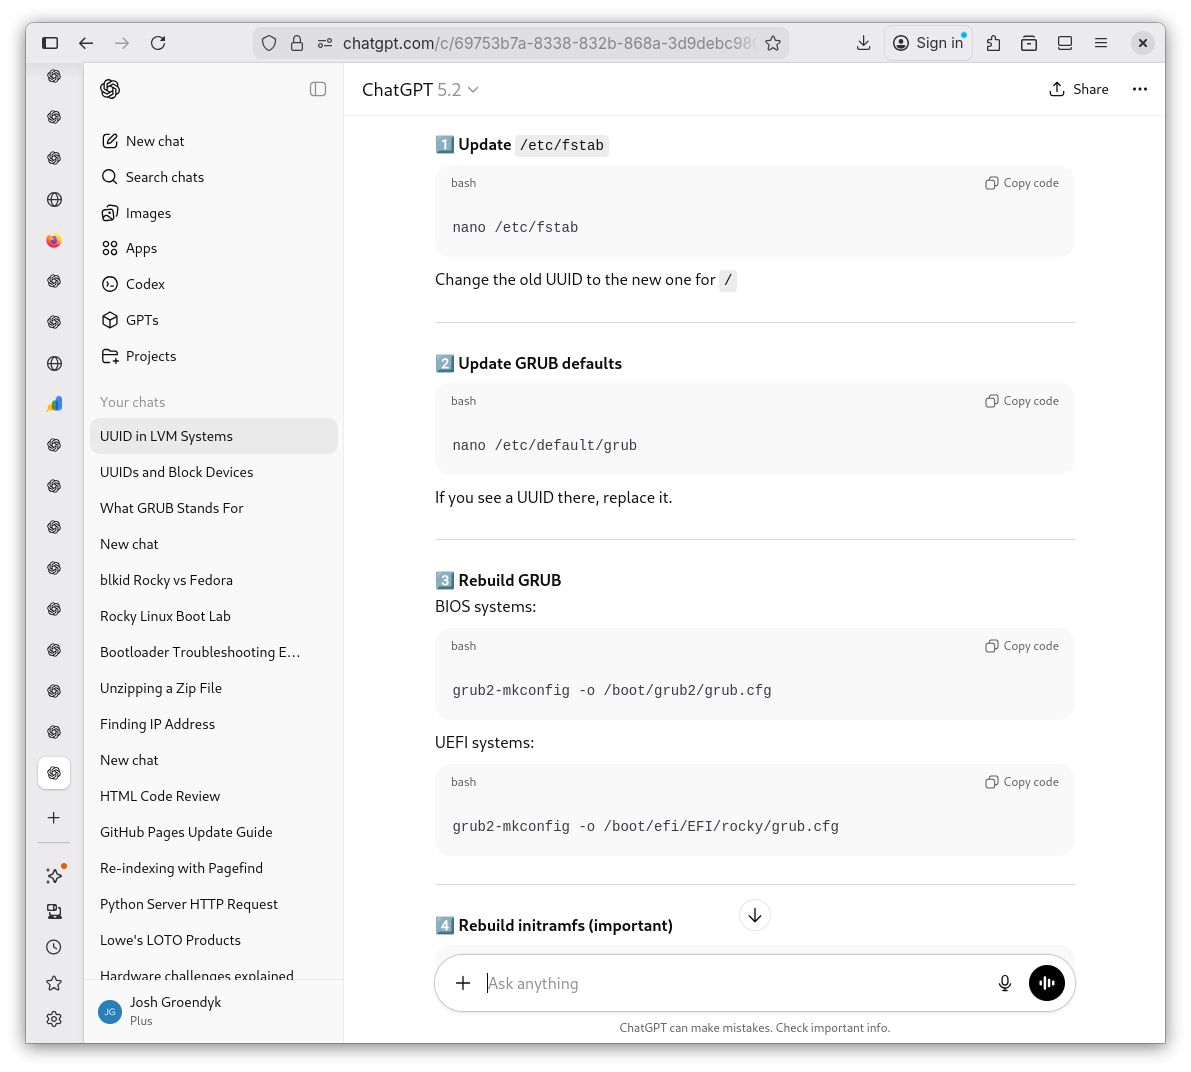The height and width of the screenshot is (1072, 1191).
Task: Open the three-dot conversation options menu
Action: pos(1139,89)
